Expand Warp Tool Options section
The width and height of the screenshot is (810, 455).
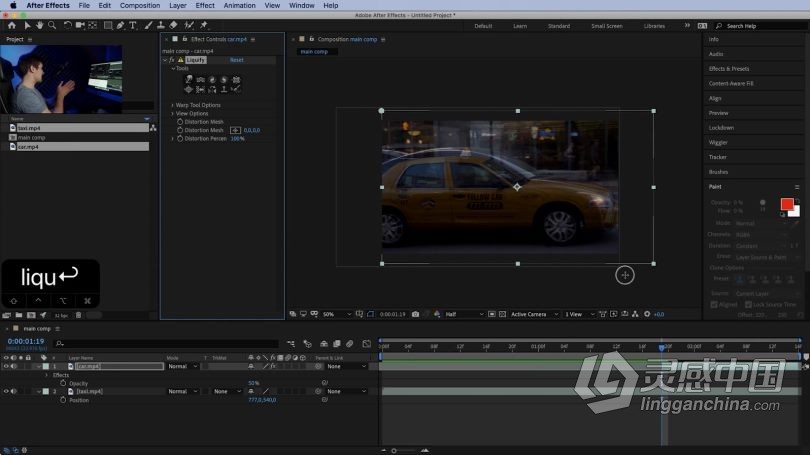(173, 105)
